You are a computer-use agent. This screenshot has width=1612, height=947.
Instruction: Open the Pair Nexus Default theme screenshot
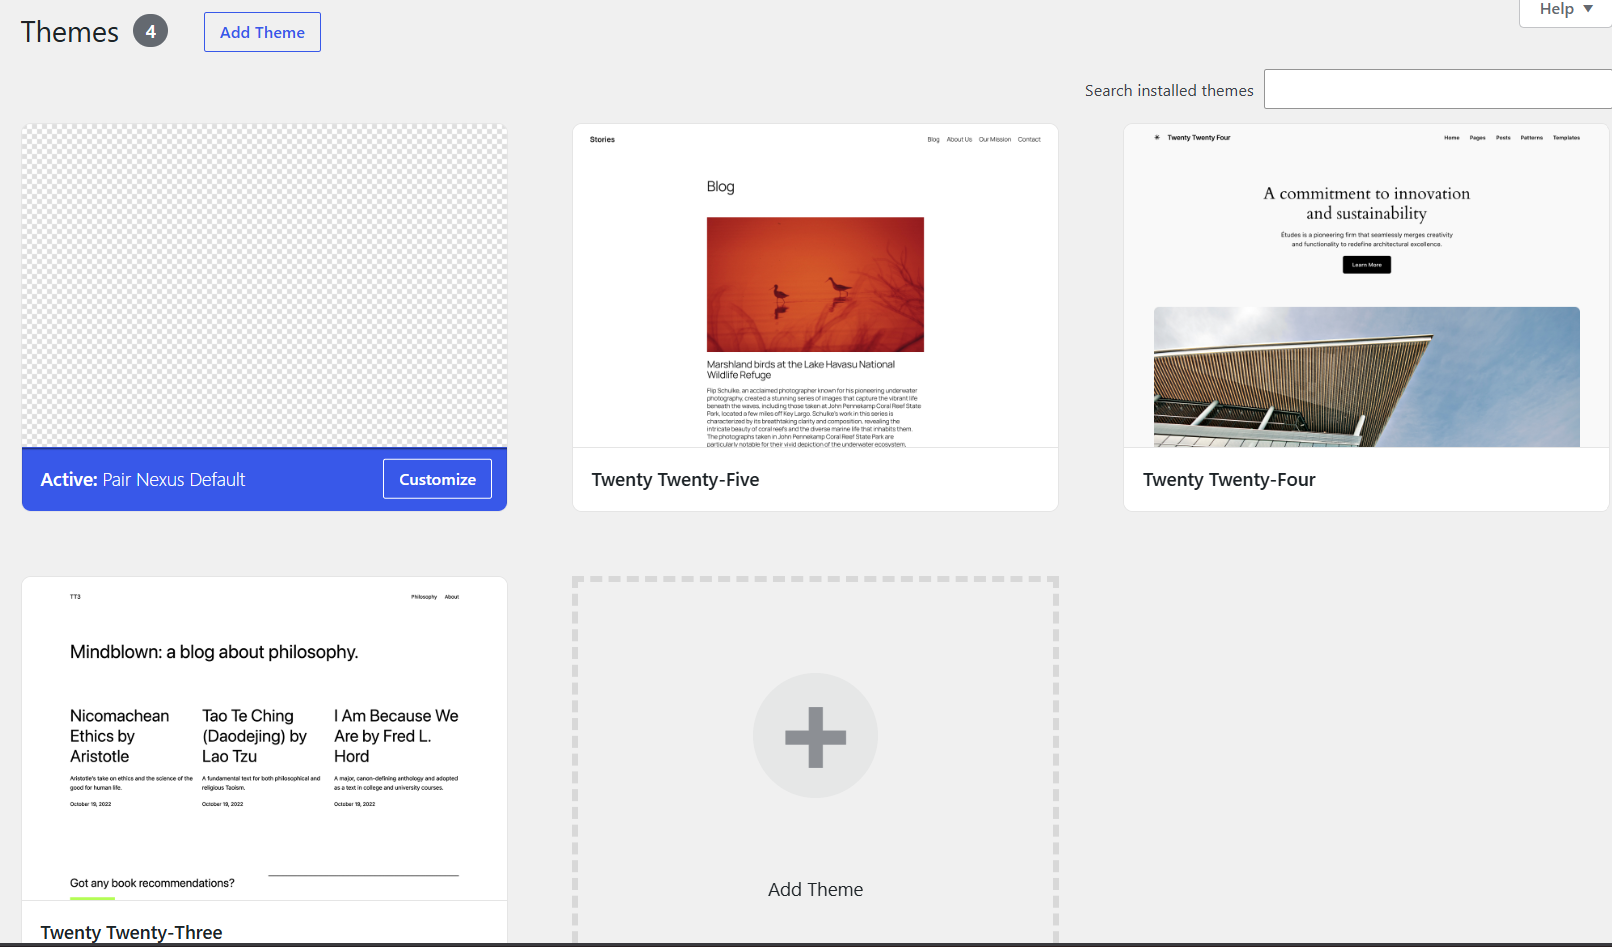coord(264,285)
